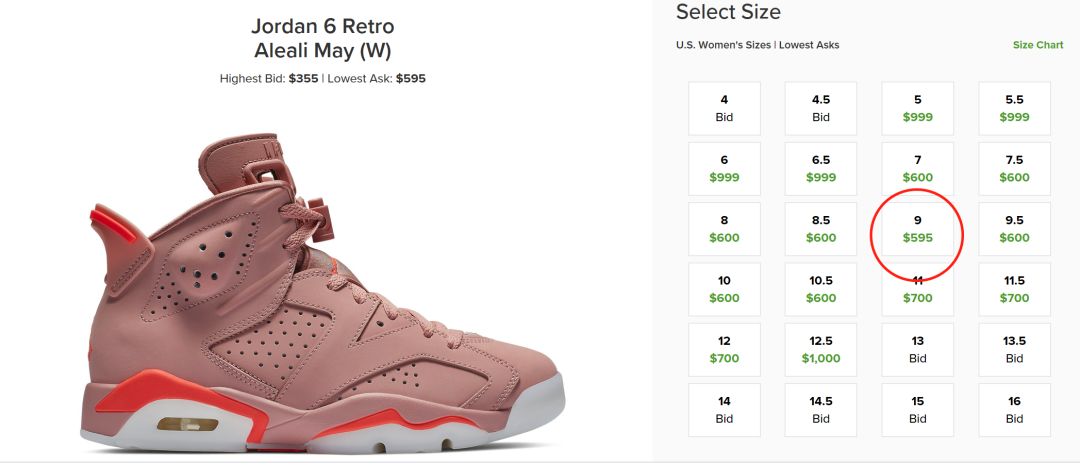
Task: Choose size 6 at $999
Action: (x=724, y=168)
